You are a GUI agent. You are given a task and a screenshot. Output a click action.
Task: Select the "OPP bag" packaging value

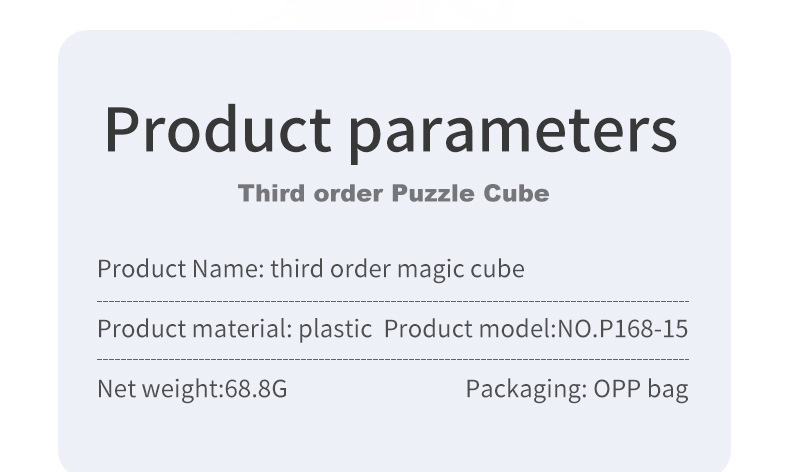click(641, 389)
